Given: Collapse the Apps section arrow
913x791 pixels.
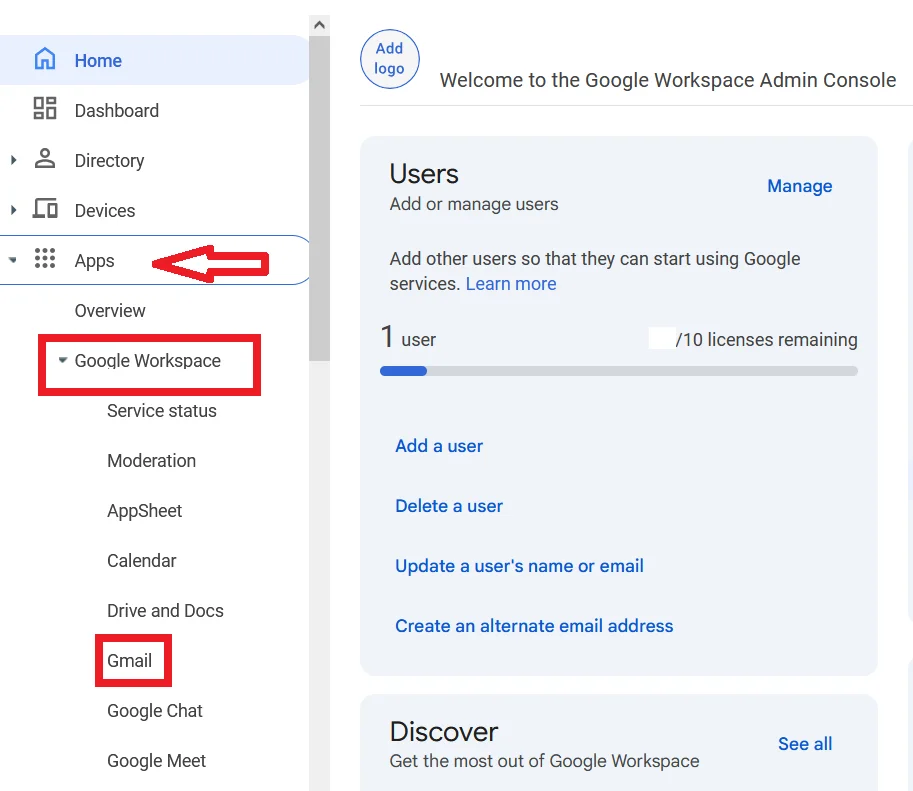Looking at the screenshot, I should click(13, 260).
